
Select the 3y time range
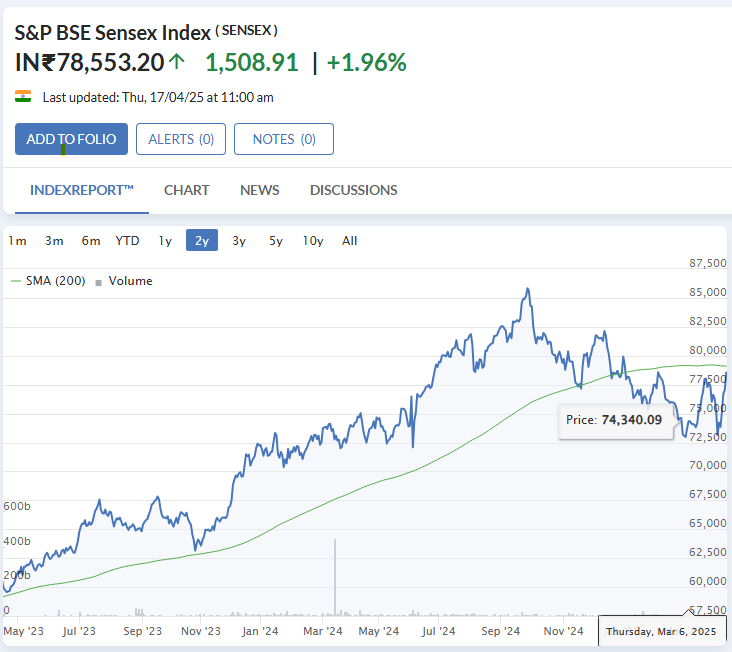tap(239, 241)
